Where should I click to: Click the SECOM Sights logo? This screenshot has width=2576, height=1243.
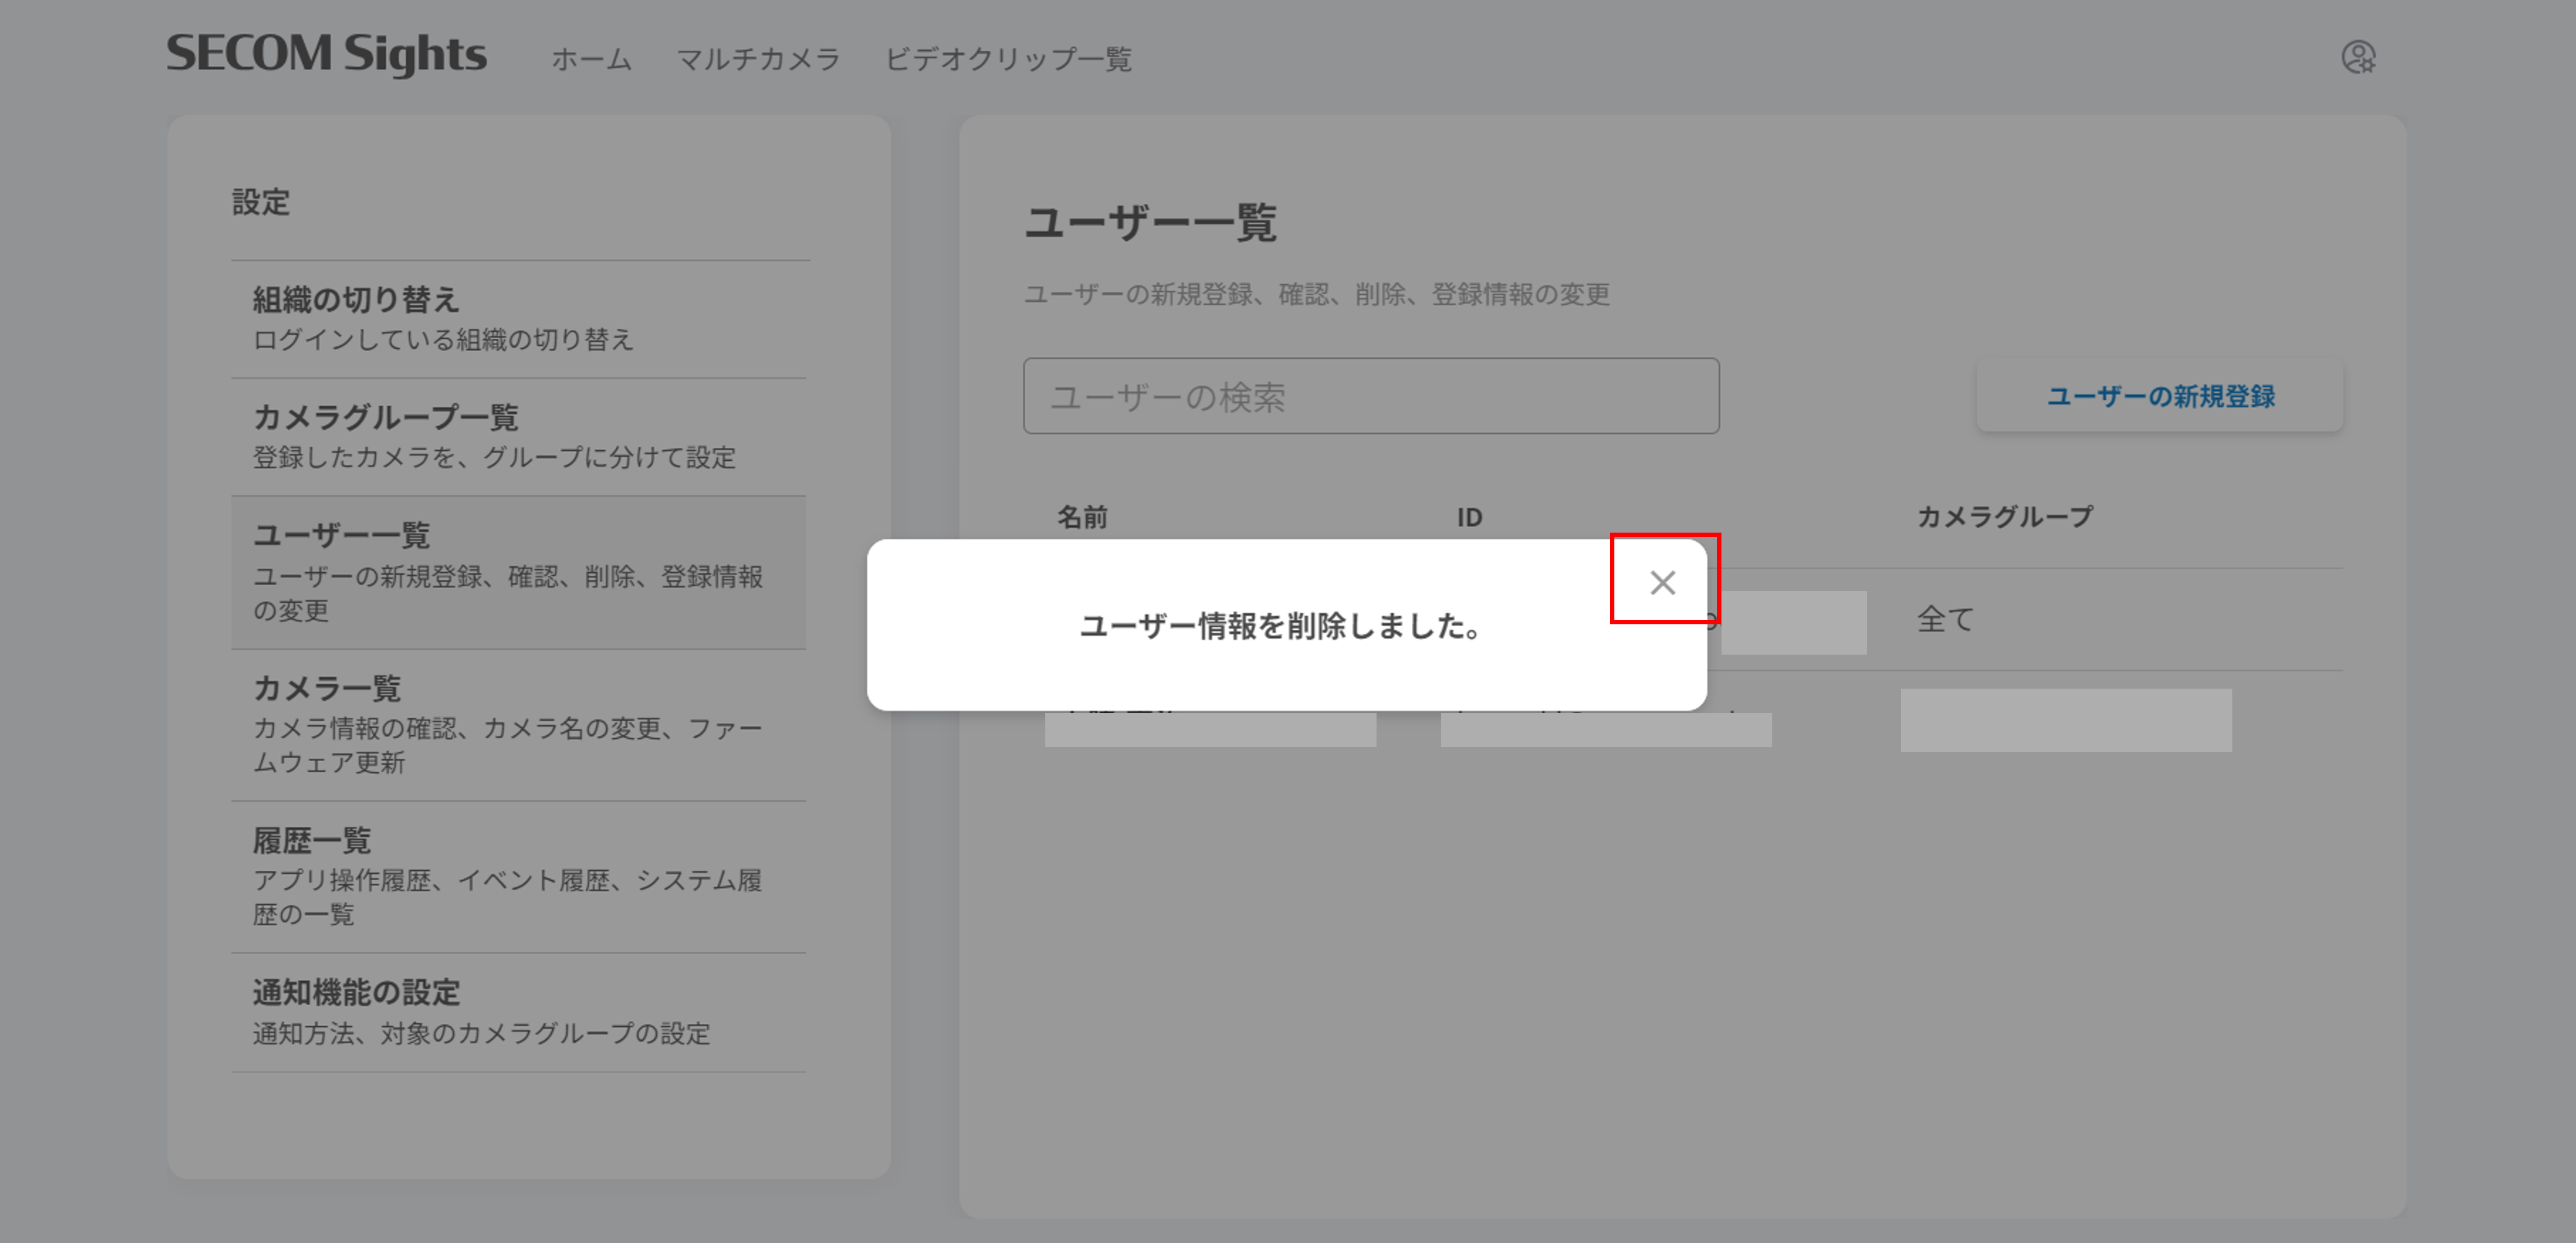(x=326, y=55)
